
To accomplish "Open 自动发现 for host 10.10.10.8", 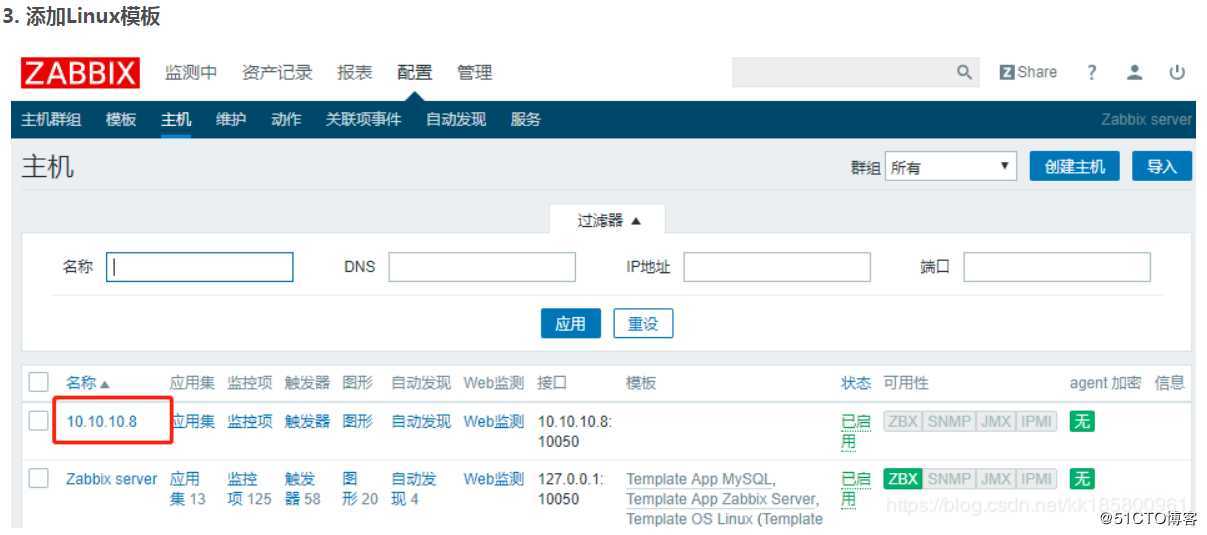I will click(421, 422).
